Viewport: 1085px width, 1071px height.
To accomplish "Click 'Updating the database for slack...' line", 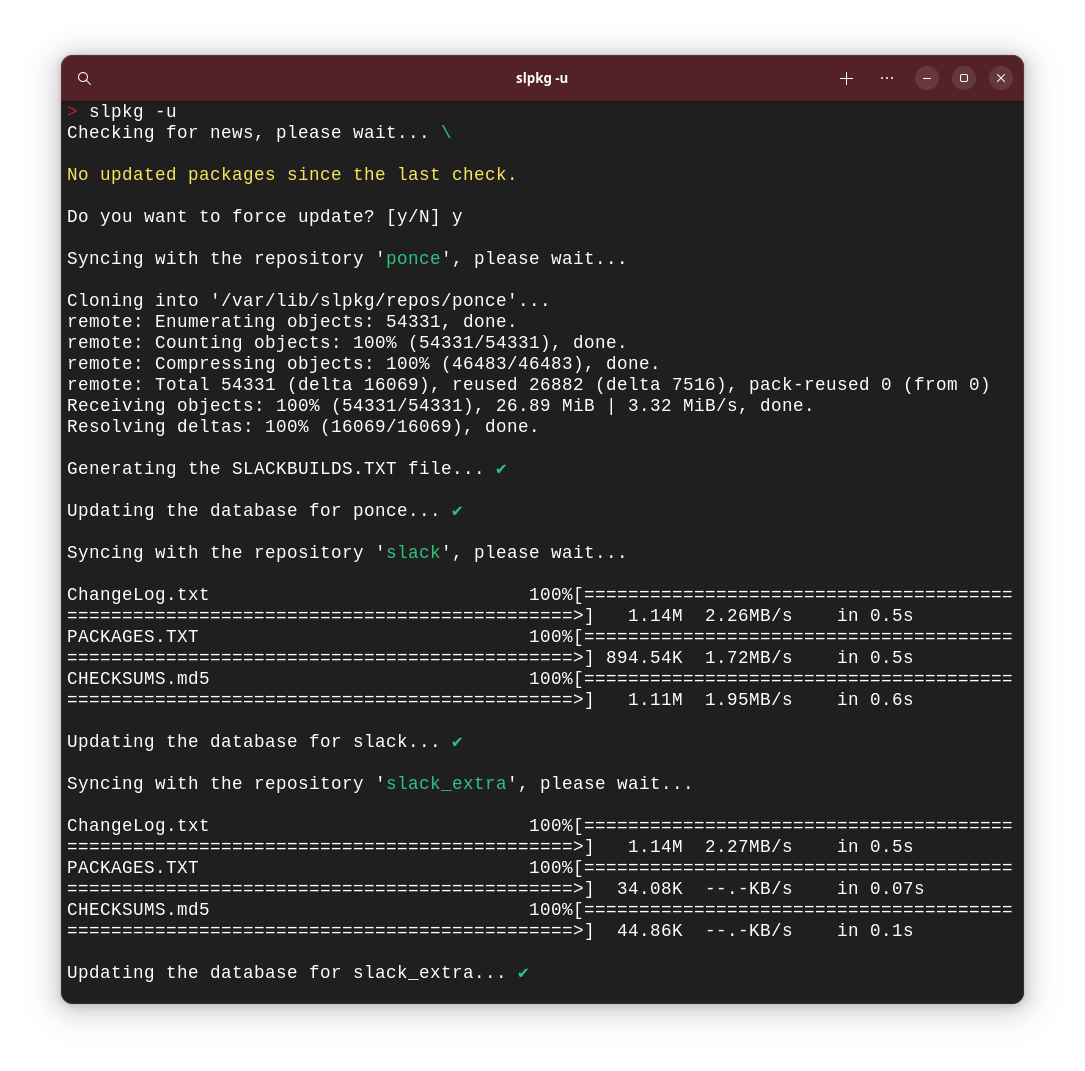I will pos(264,742).
